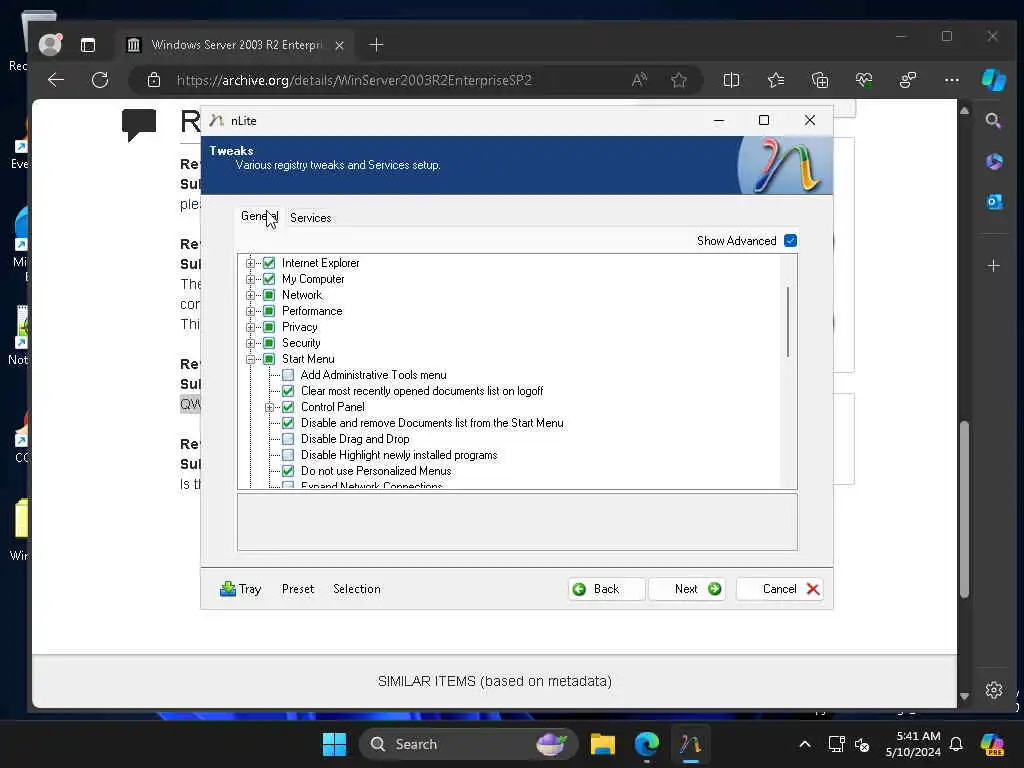Image resolution: width=1024 pixels, height=768 pixels.
Task: Open File Explorer from taskbar
Action: (x=603, y=744)
